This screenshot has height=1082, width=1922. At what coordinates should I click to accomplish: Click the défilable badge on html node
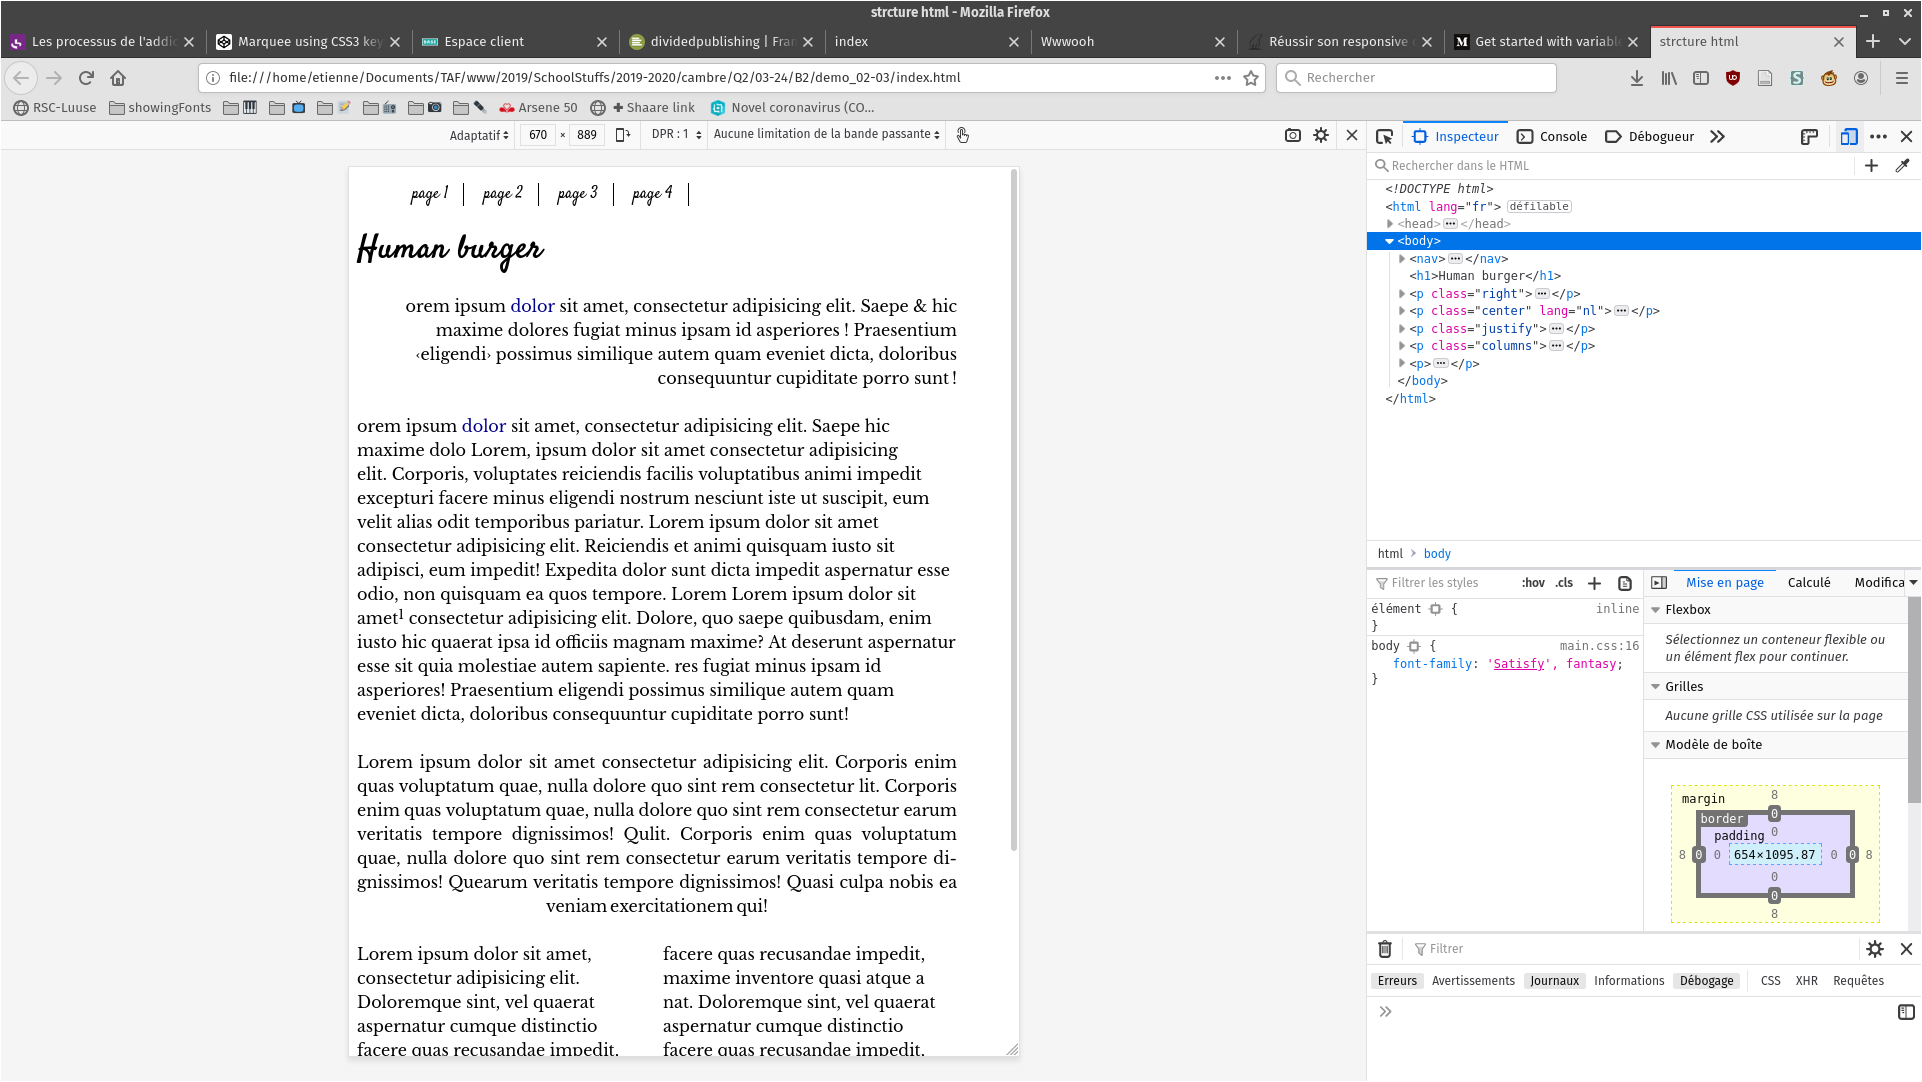click(1539, 207)
